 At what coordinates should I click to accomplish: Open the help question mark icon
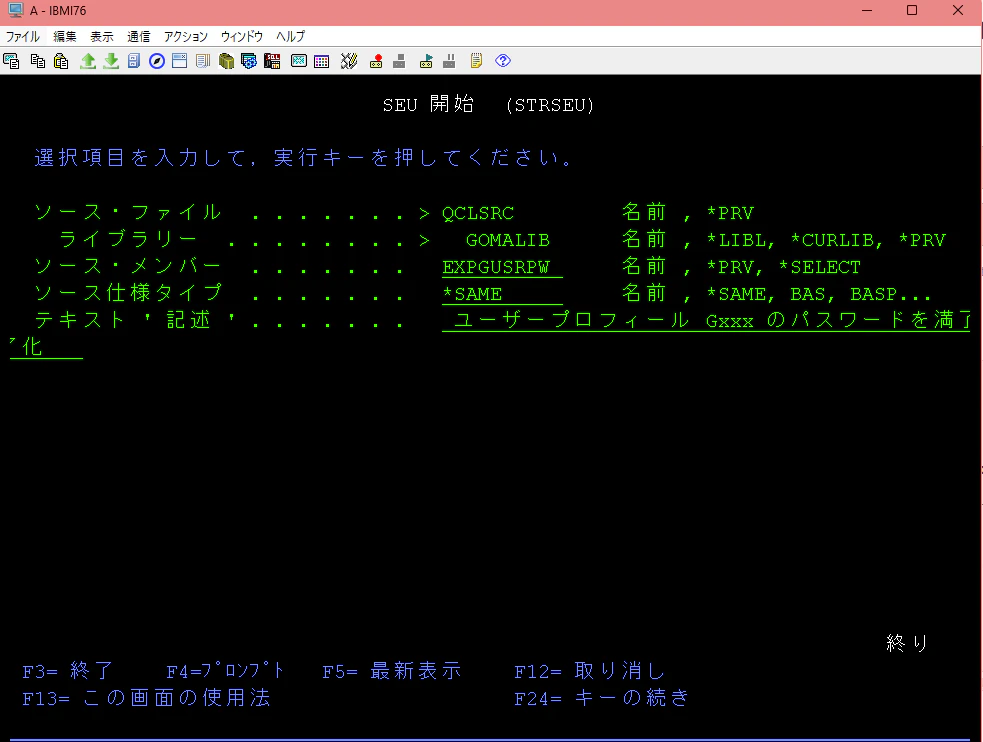click(x=503, y=61)
